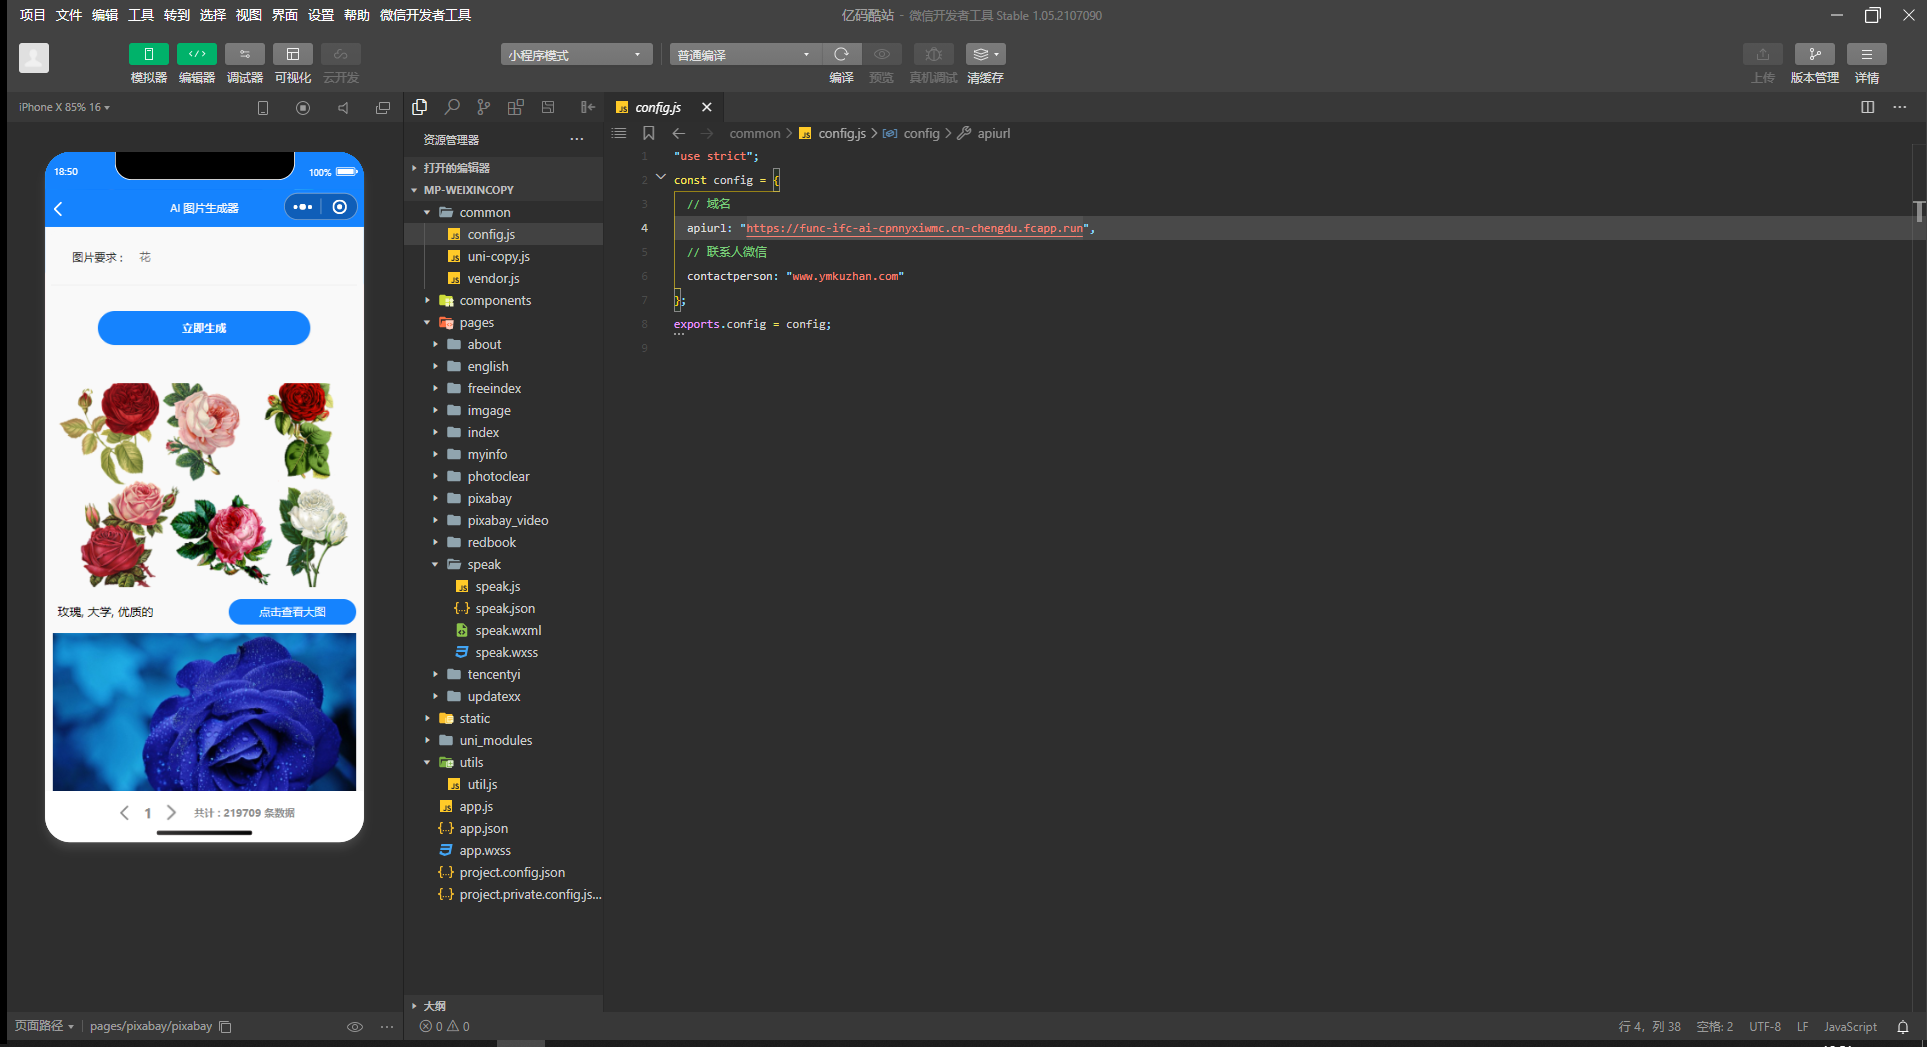Image resolution: width=1927 pixels, height=1047 pixels.
Task: Click the Compile refresh icon
Action: (841, 54)
